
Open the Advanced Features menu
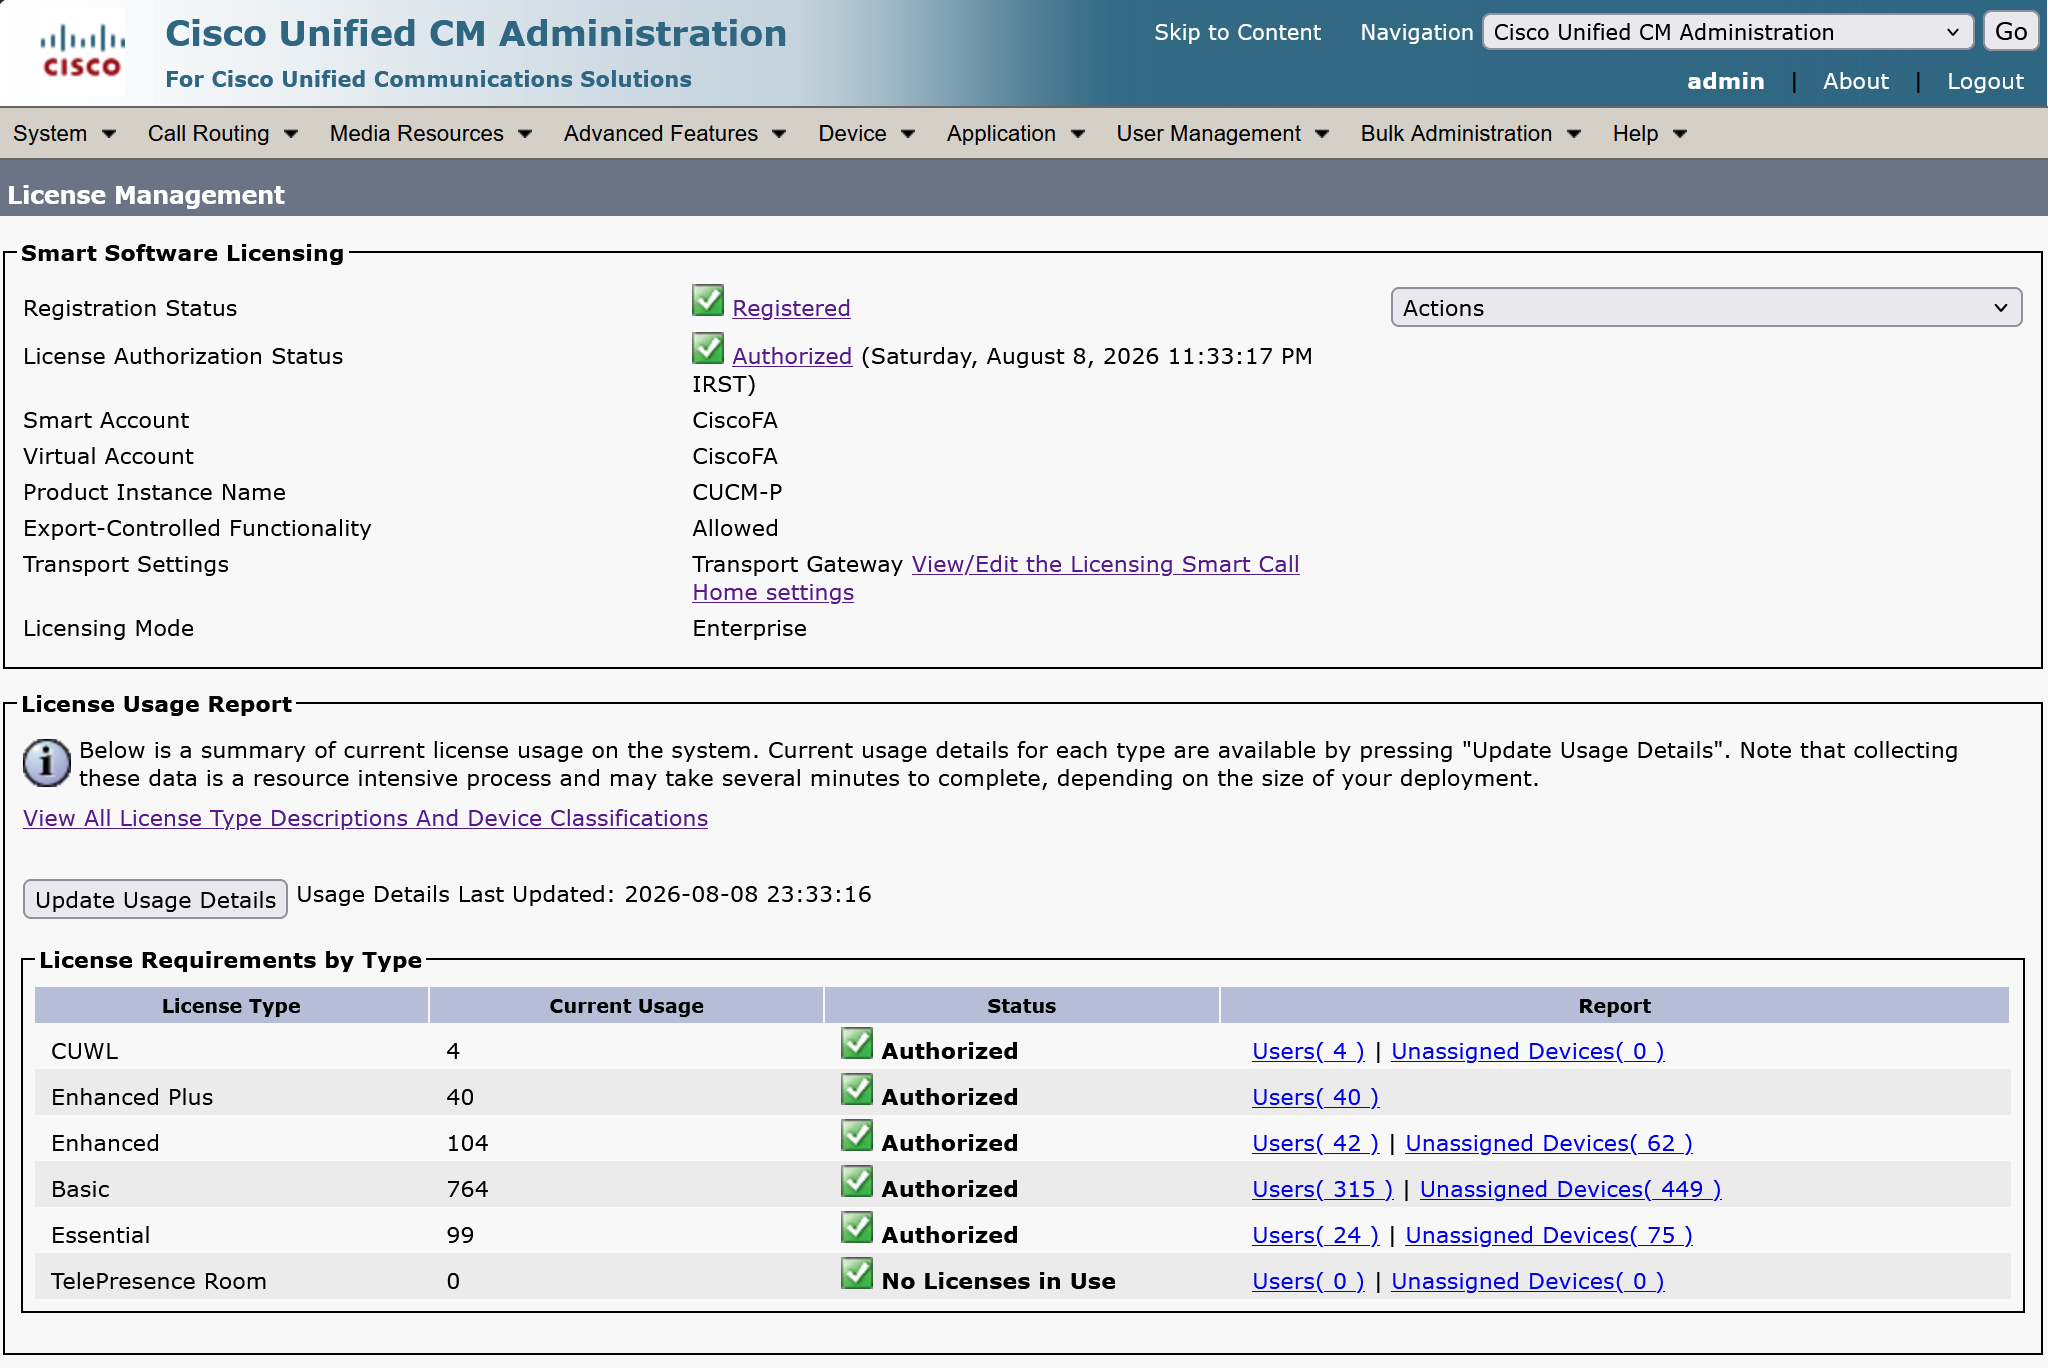[675, 134]
